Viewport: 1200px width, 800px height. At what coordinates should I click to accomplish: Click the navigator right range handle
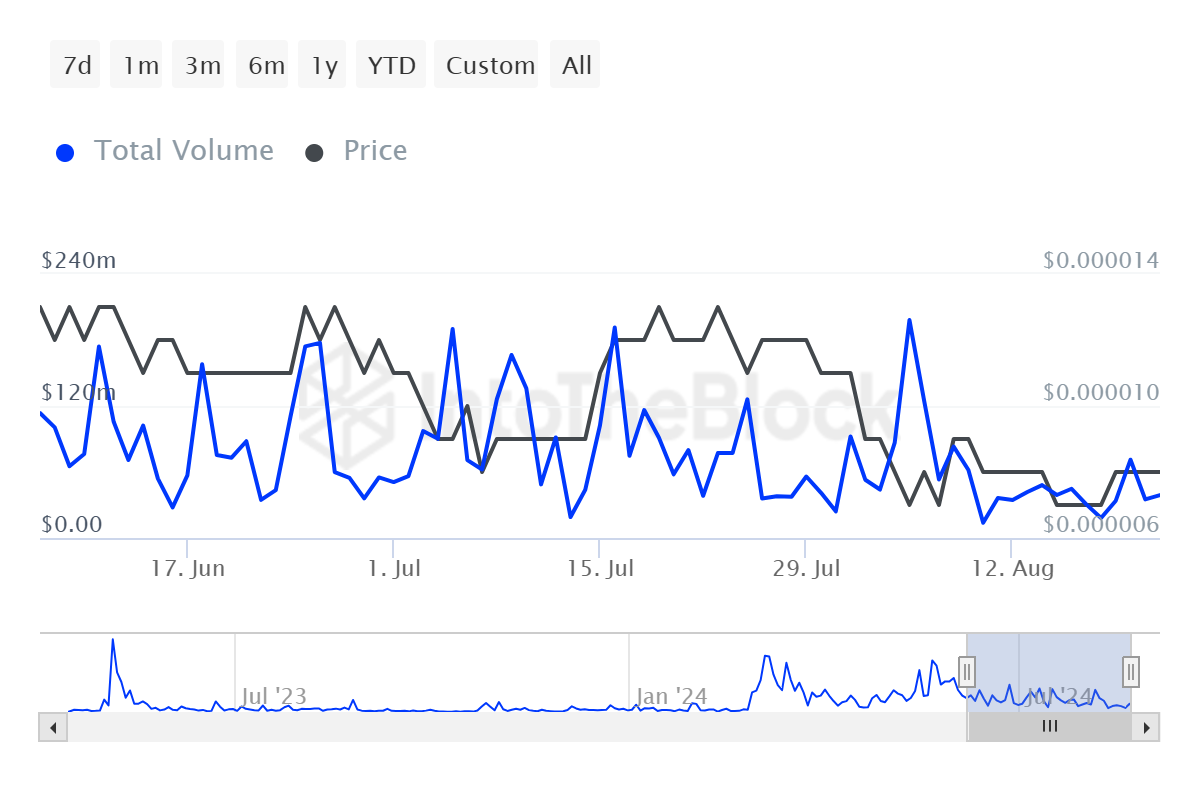coord(1131,670)
